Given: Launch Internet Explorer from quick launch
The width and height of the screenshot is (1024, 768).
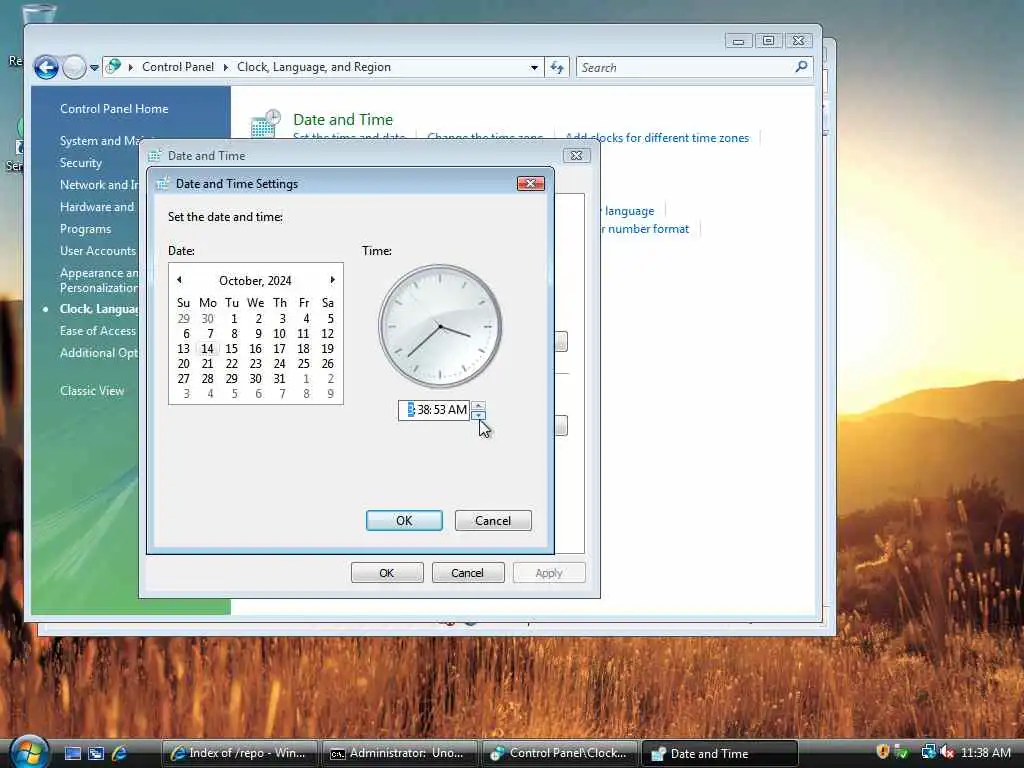Looking at the screenshot, I should tap(120, 753).
